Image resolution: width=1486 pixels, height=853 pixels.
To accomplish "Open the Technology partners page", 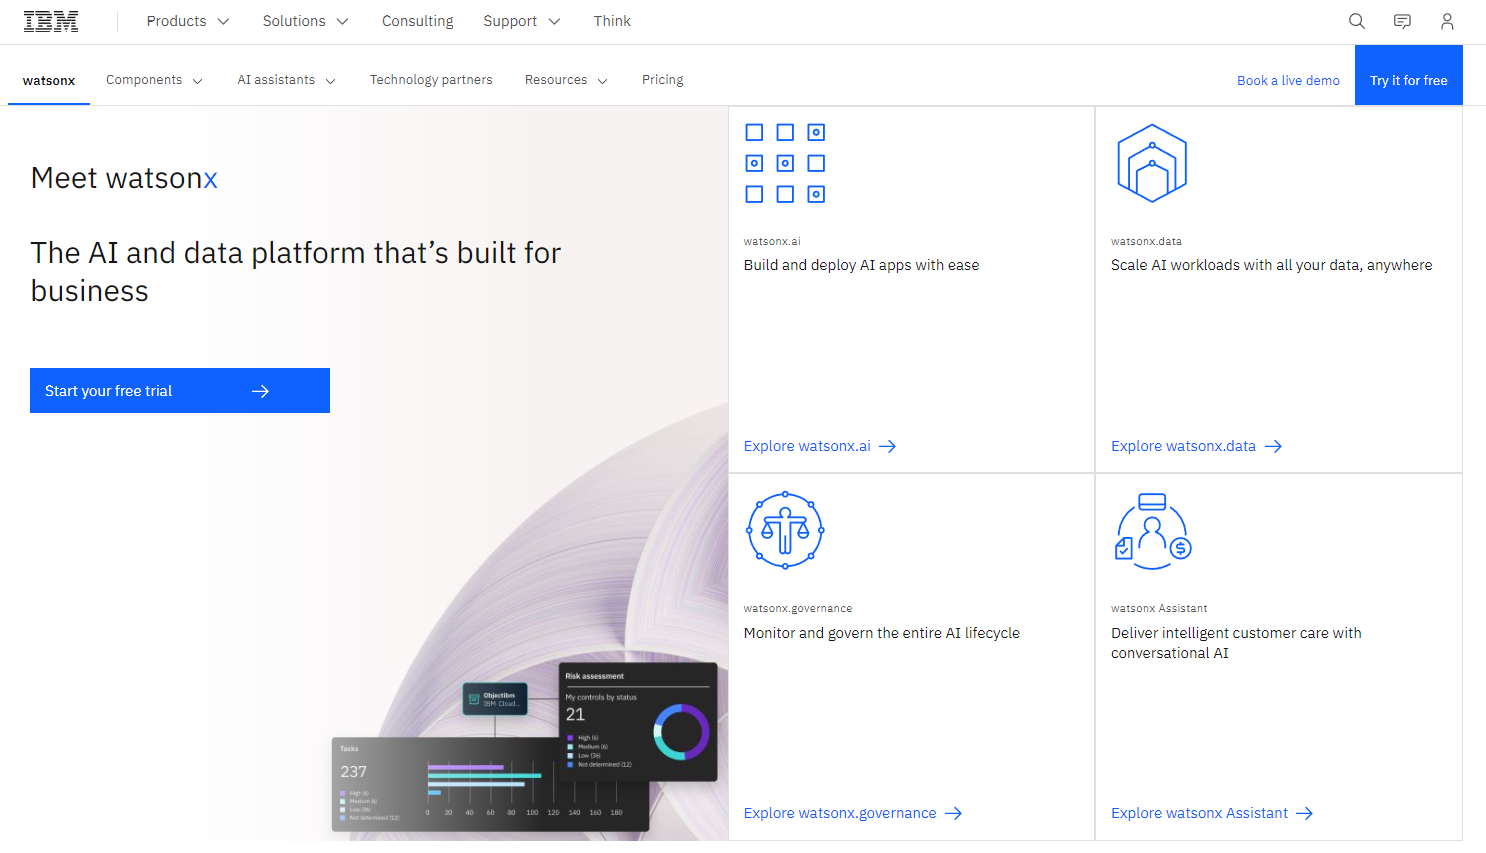I will (x=431, y=80).
